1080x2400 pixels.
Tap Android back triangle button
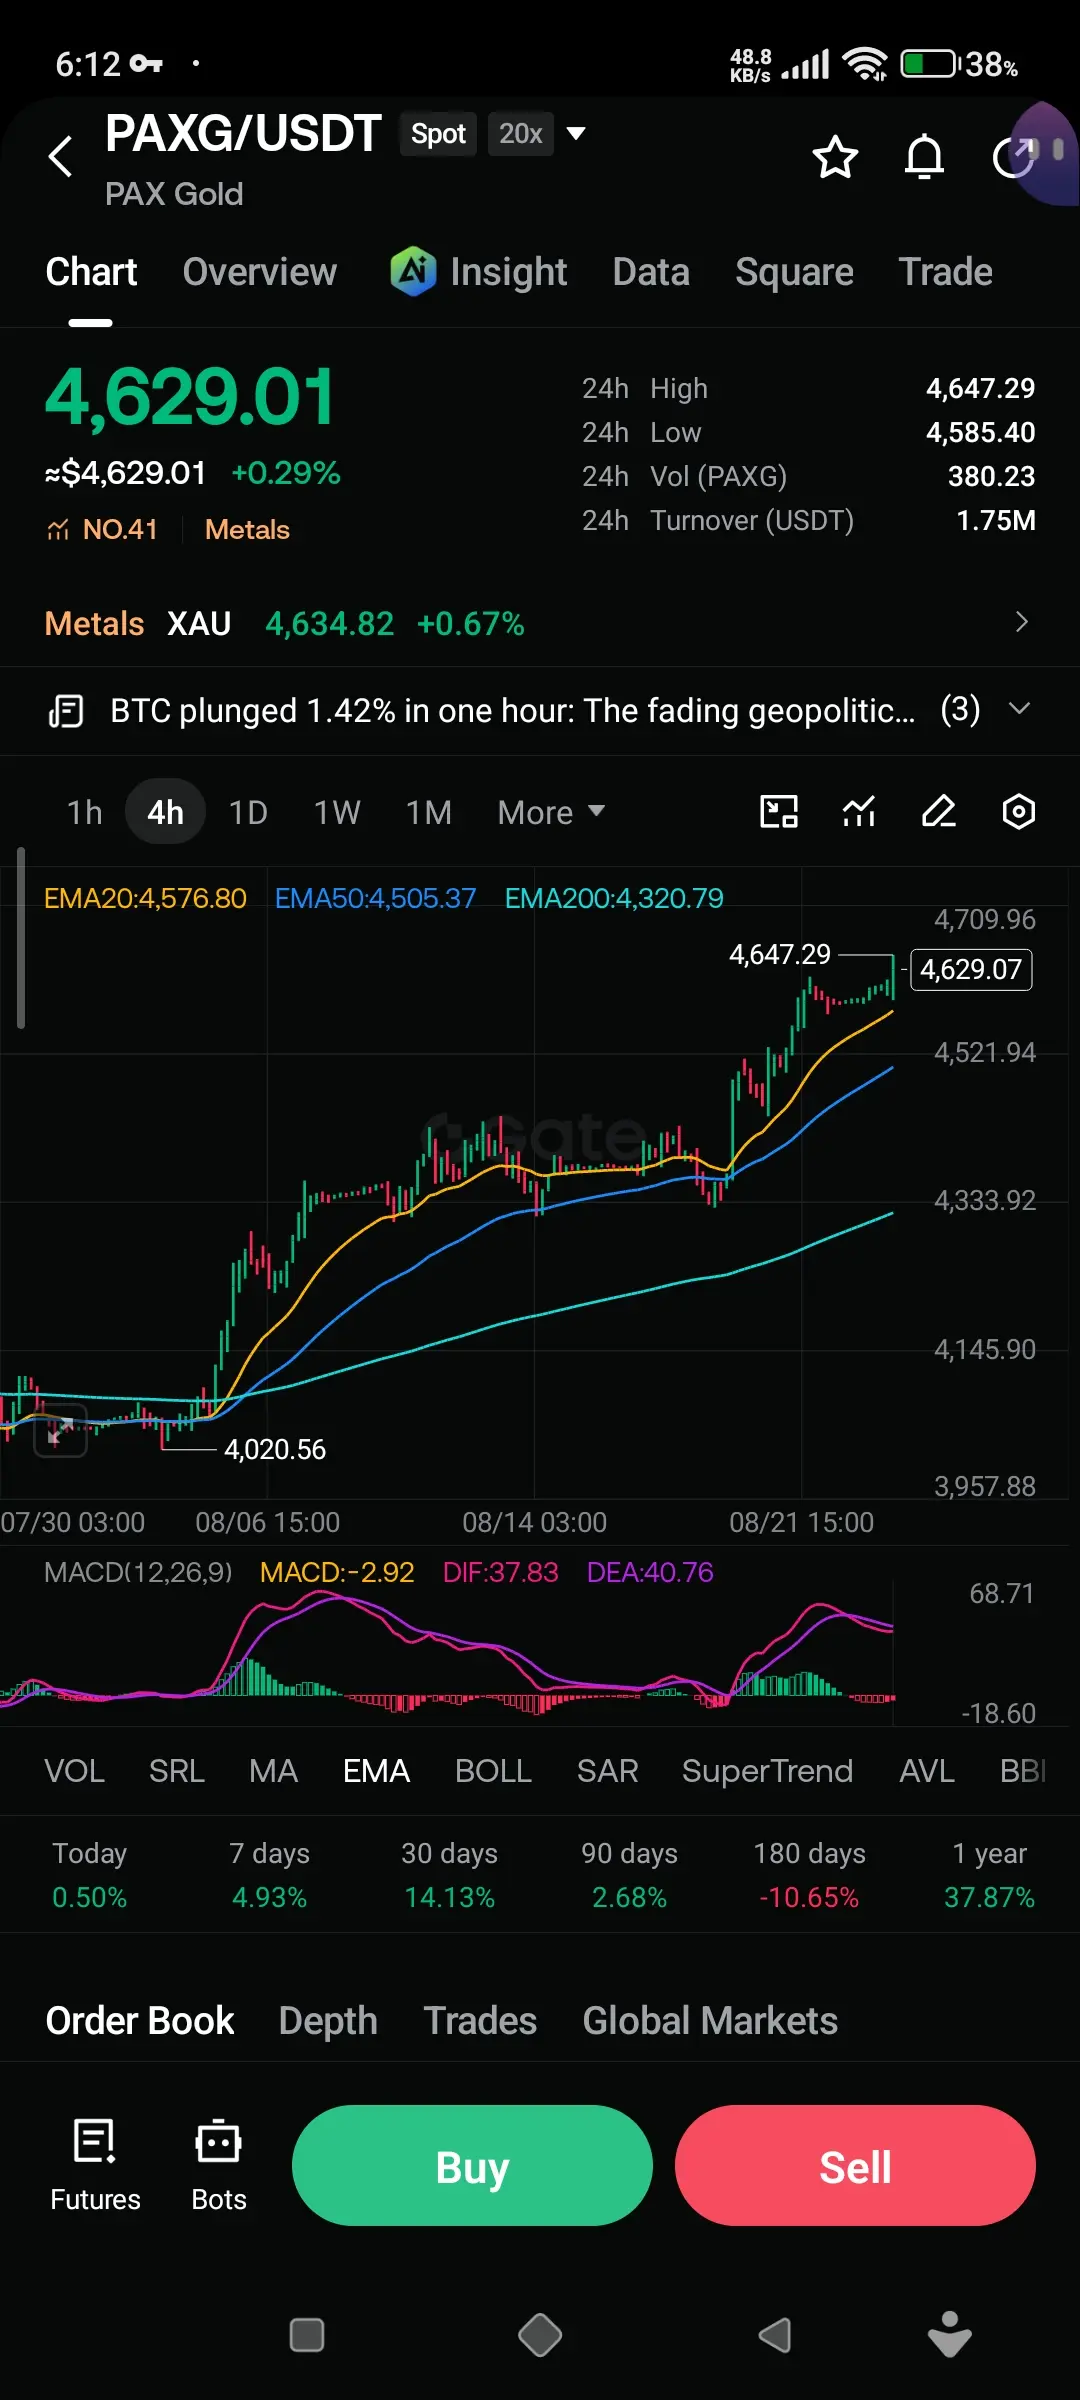(775, 2335)
